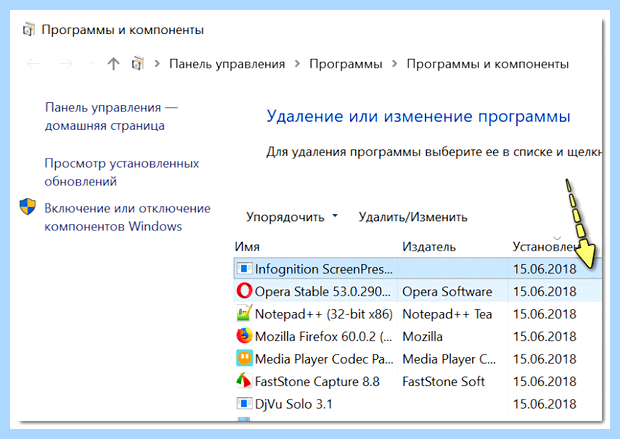
Task: Click Notepad++ Tea publisher cell
Action: coord(447,314)
